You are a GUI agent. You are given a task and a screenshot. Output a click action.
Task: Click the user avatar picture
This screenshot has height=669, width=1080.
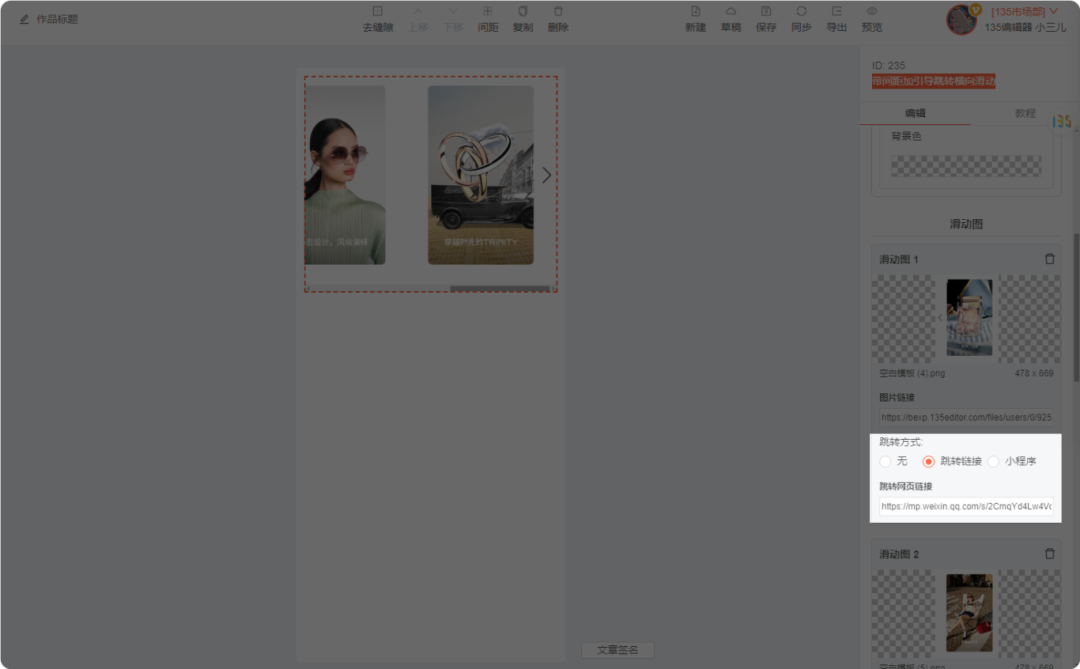click(962, 19)
